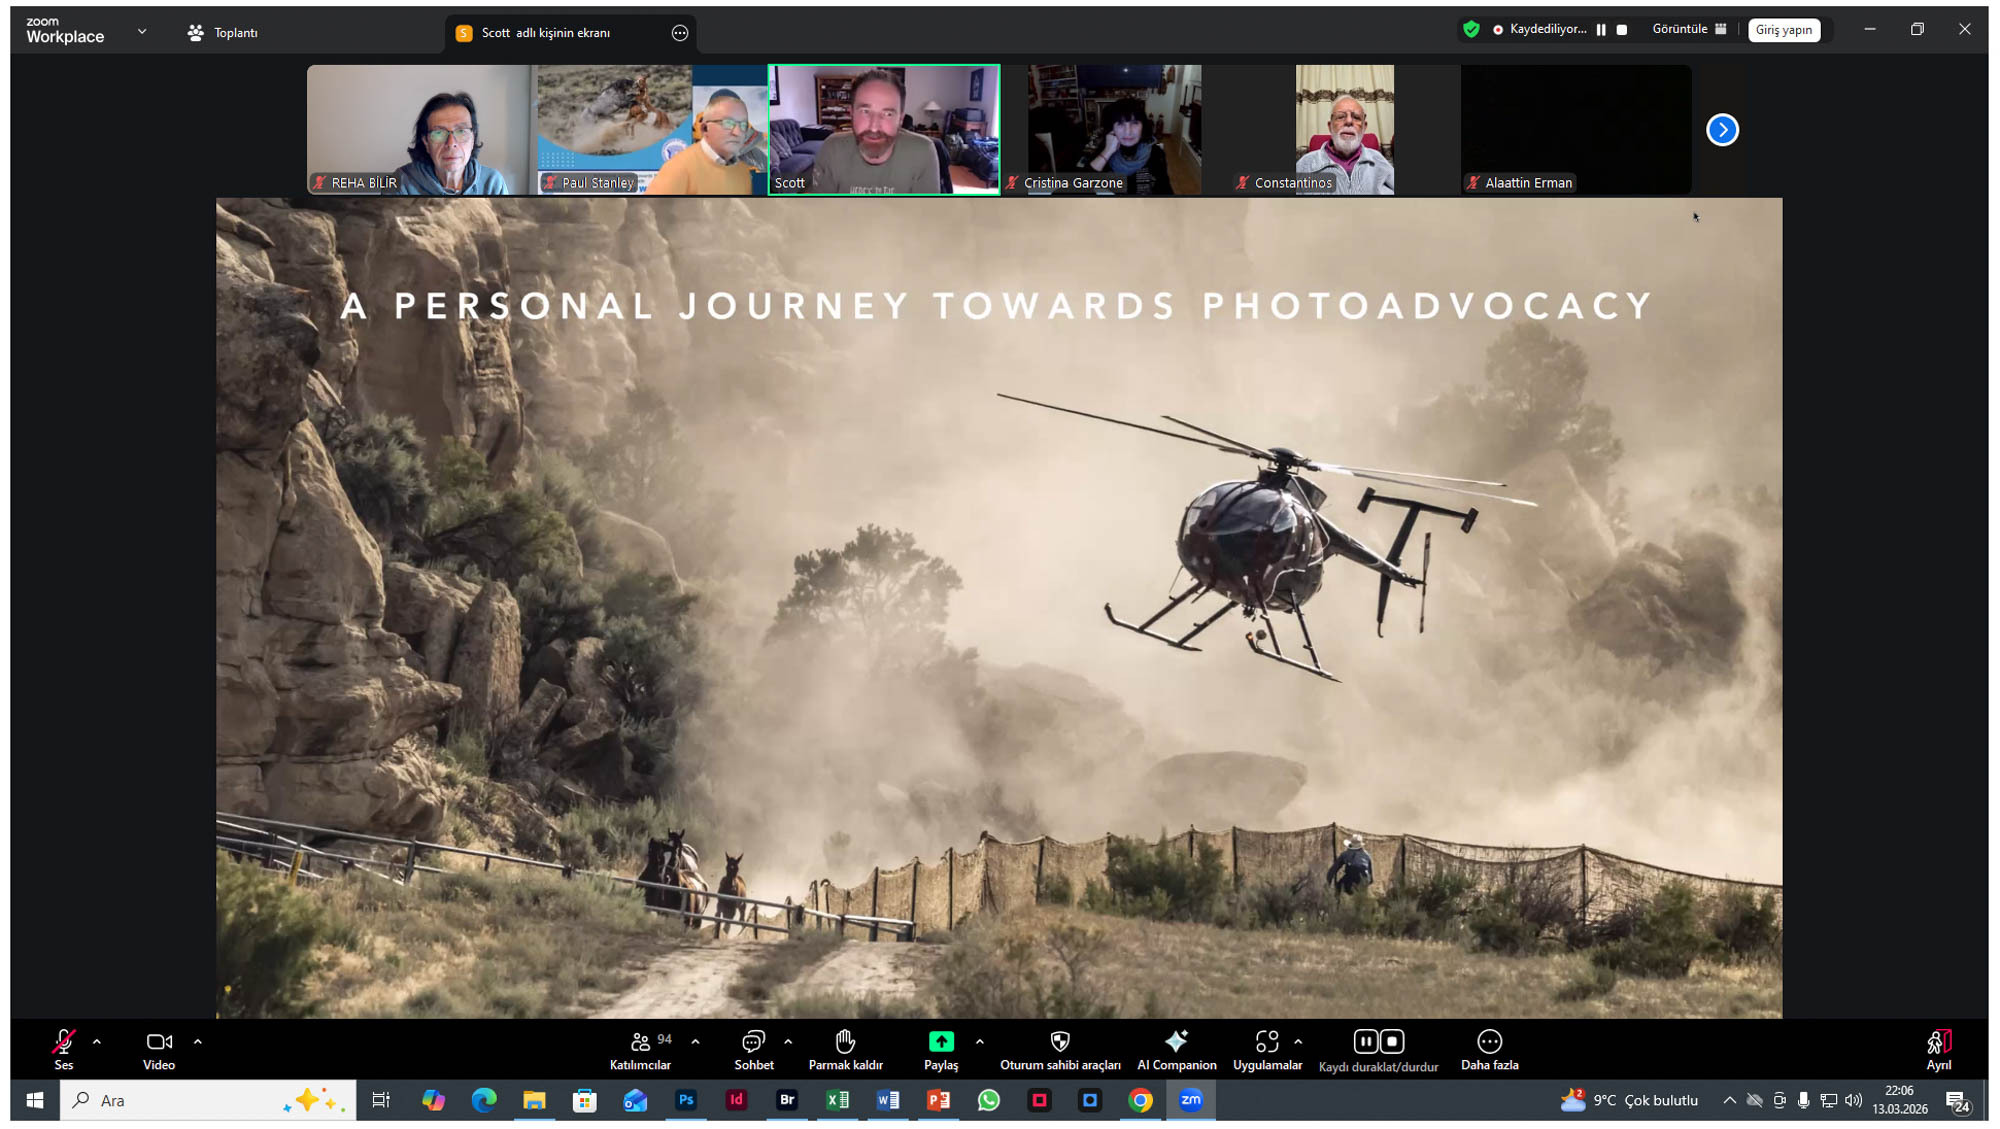Pause recording in the top Kaydediliyor indicator
The image size is (2000, 1129).
click(x=1601, y=30)
